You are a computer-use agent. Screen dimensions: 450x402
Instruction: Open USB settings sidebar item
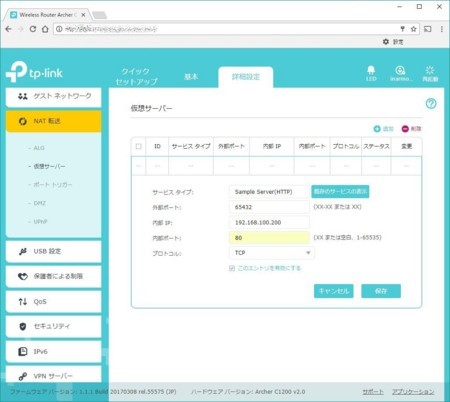(53, 251)
